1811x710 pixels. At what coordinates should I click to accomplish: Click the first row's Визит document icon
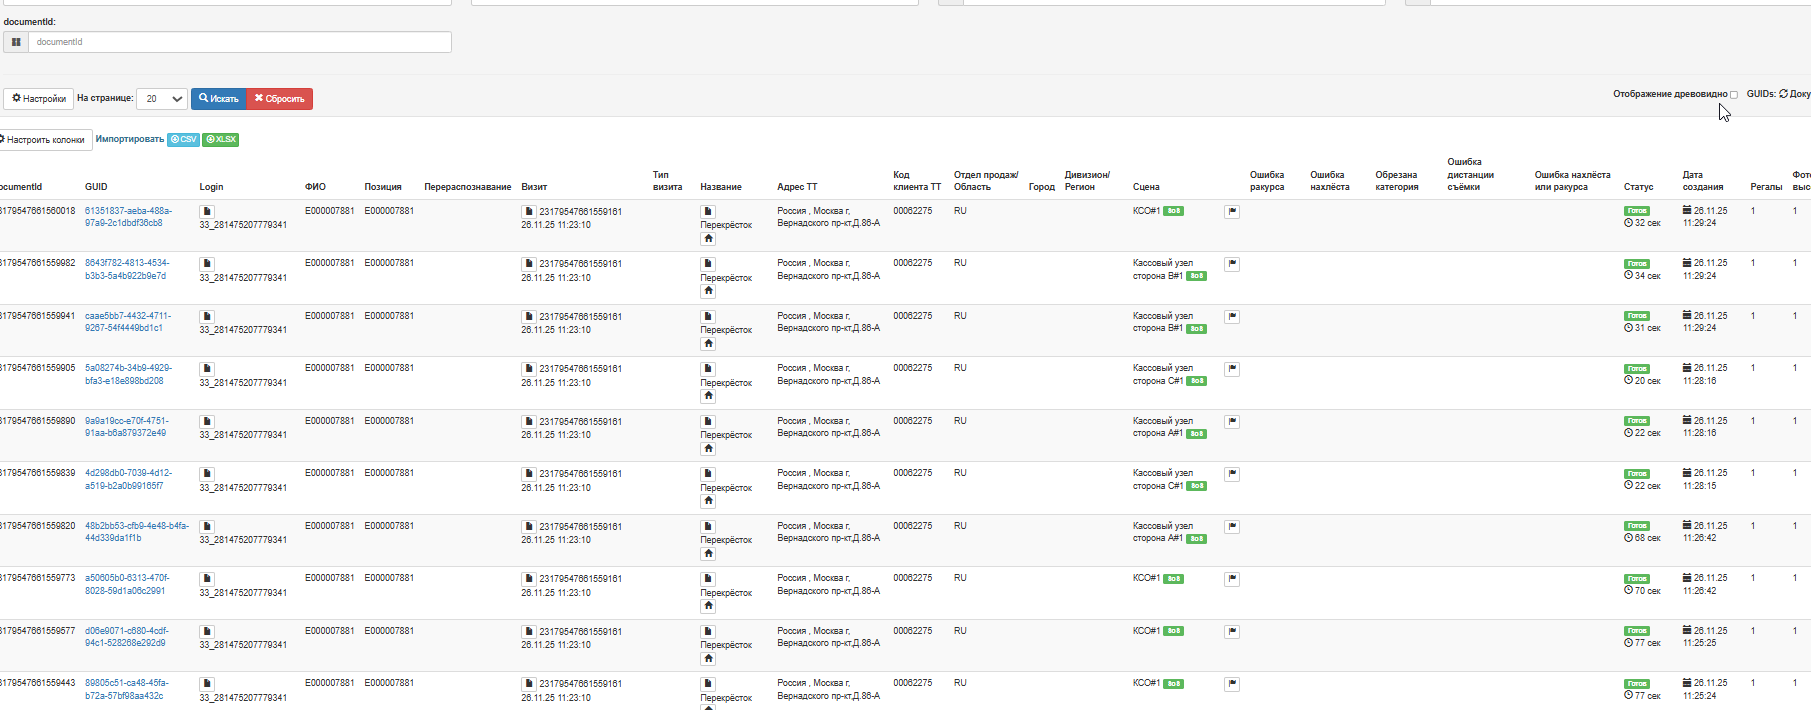[x=528, y=211]
